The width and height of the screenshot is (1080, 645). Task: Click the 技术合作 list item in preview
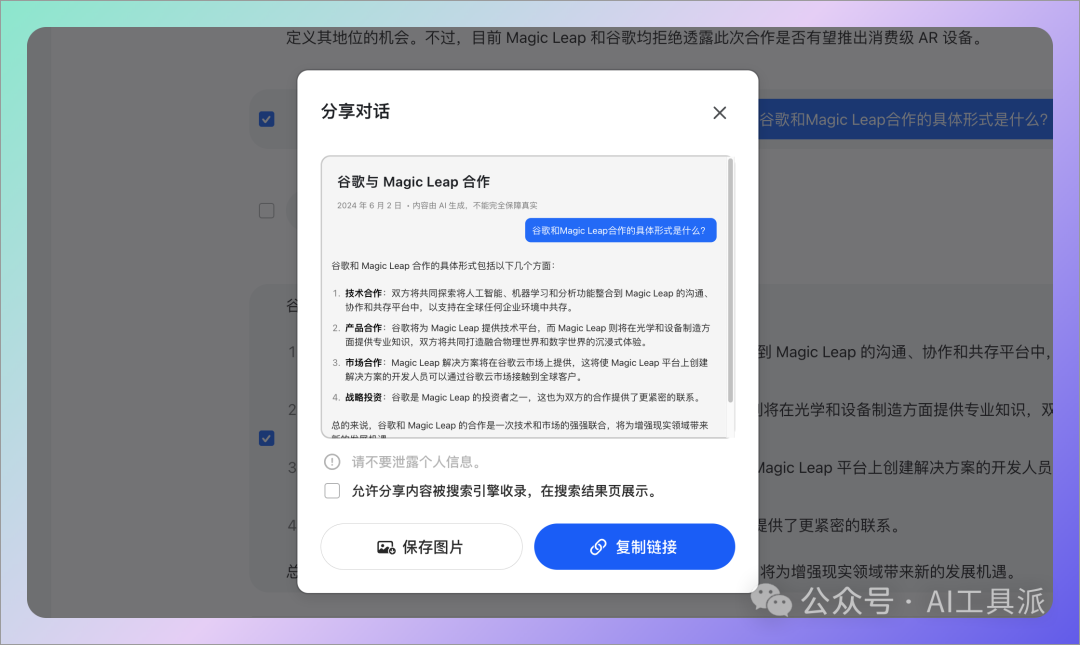pos(521,300)
